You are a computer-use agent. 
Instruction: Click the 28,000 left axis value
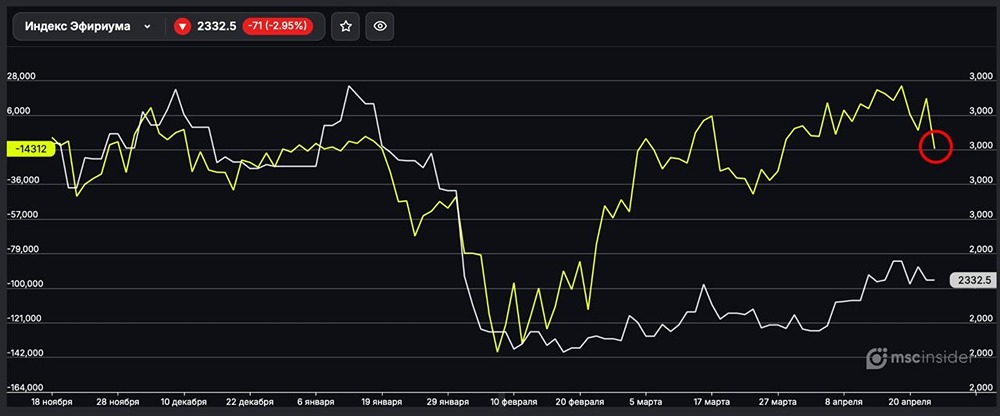21,77
